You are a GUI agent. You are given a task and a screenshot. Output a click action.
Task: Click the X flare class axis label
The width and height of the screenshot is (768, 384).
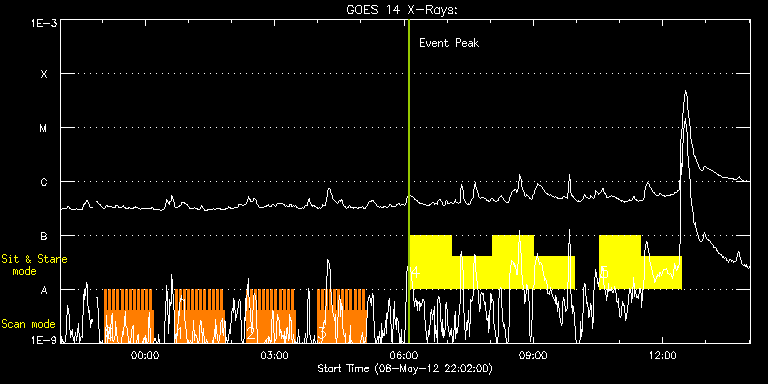pos(44,74)
